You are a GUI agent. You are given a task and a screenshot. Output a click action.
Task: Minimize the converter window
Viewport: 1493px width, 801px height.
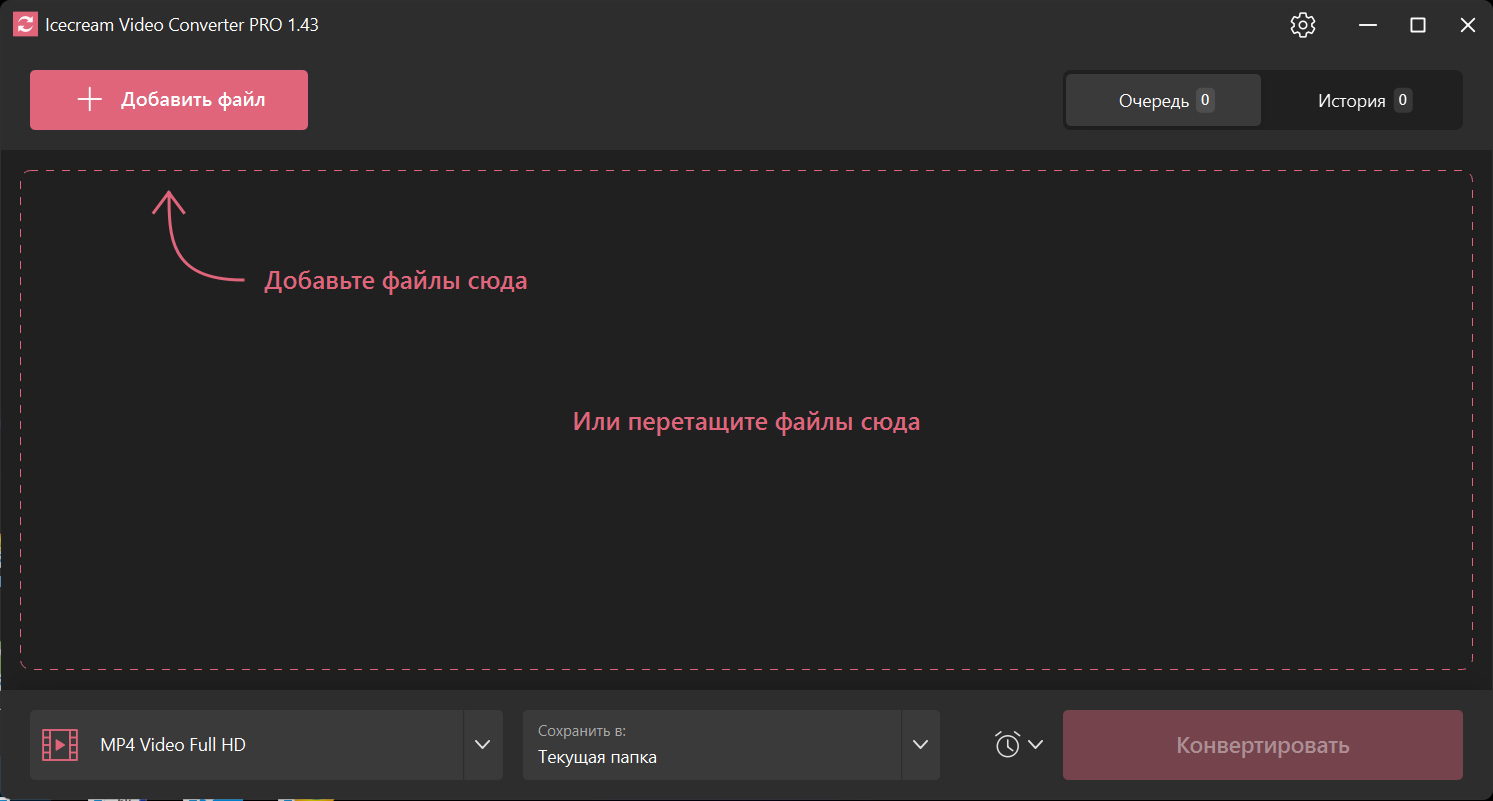(1366, 25)
